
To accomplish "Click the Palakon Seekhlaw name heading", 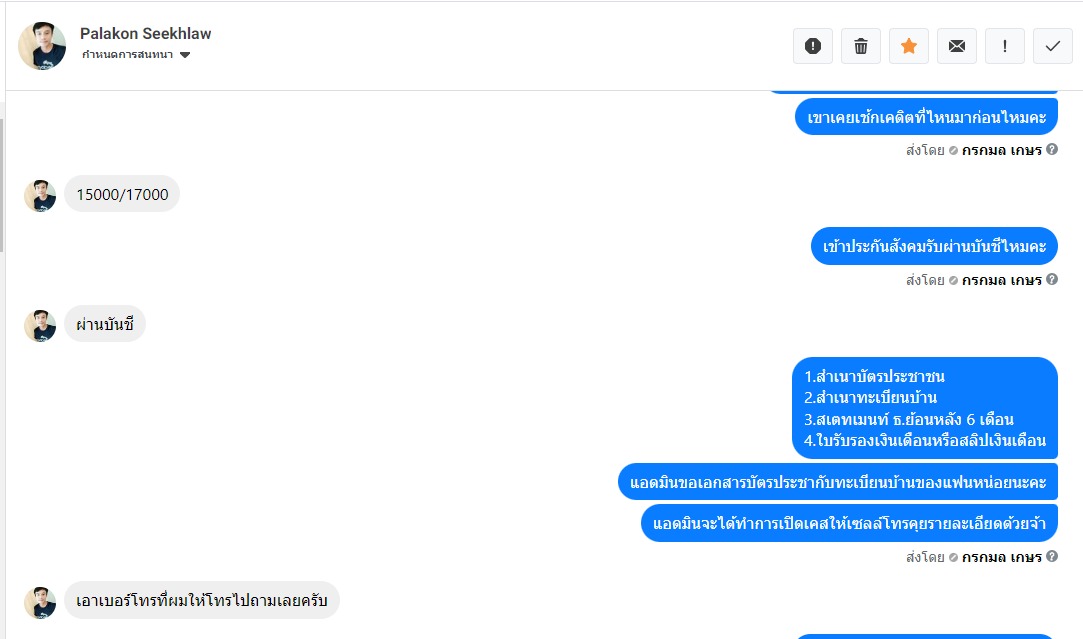I will [146, 33].
